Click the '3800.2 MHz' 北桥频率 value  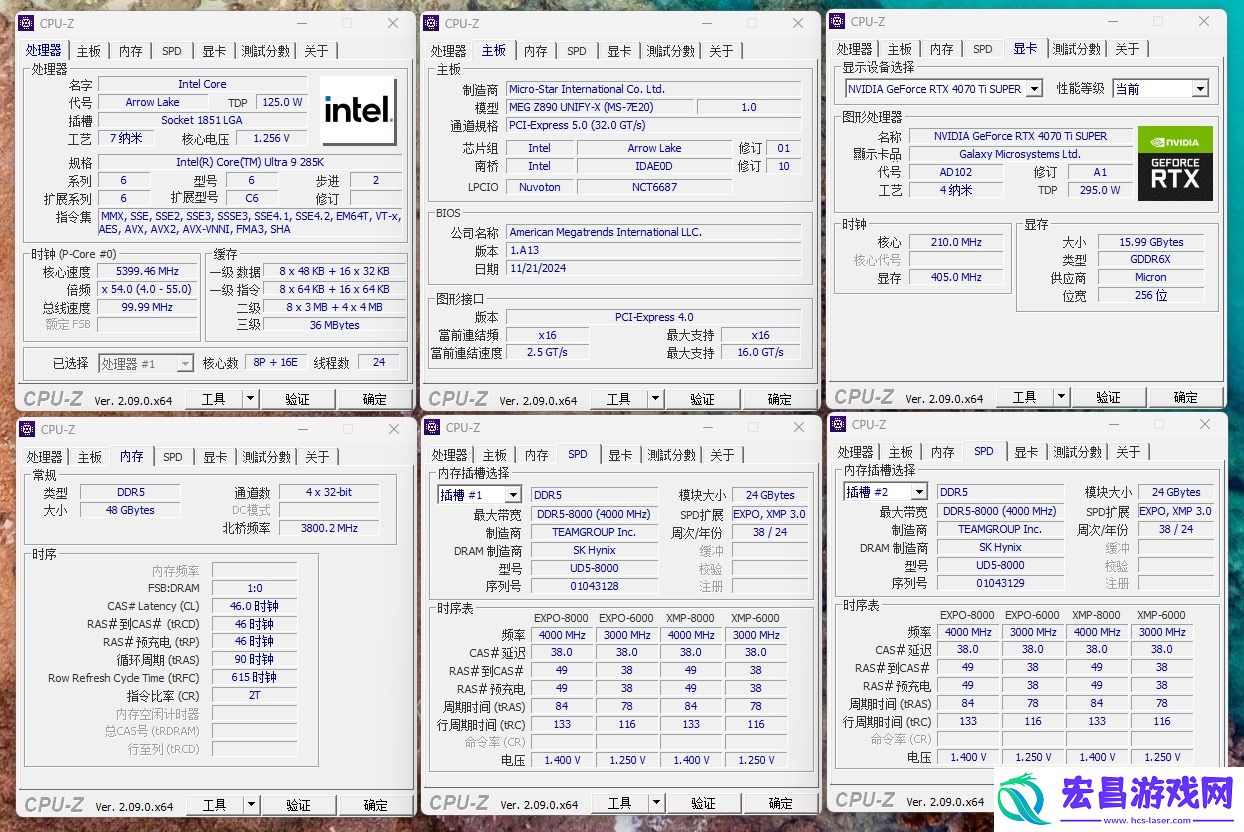(x=330, y=528)
